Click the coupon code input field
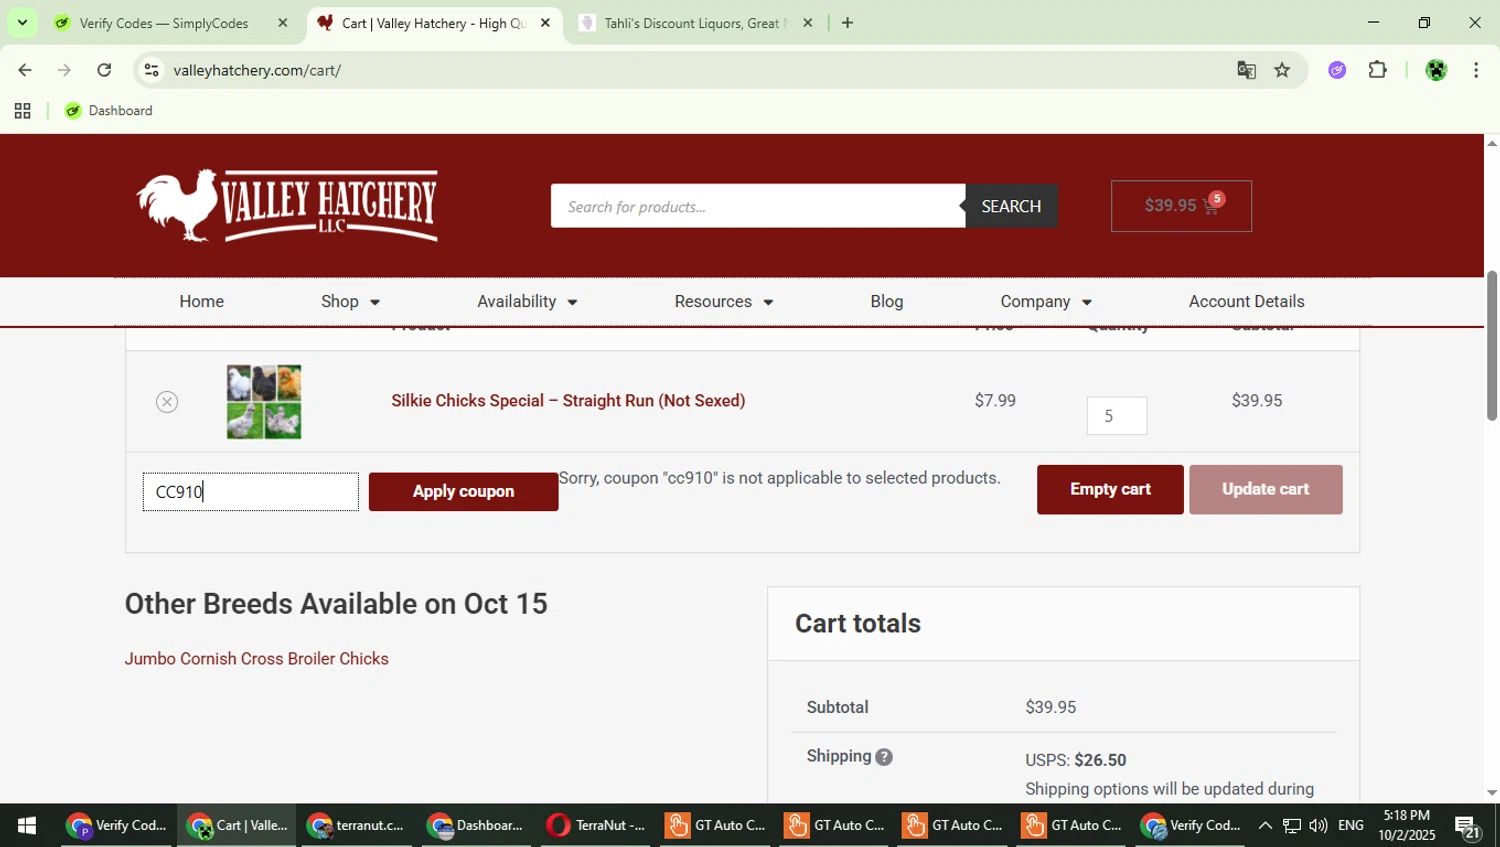 251,492
